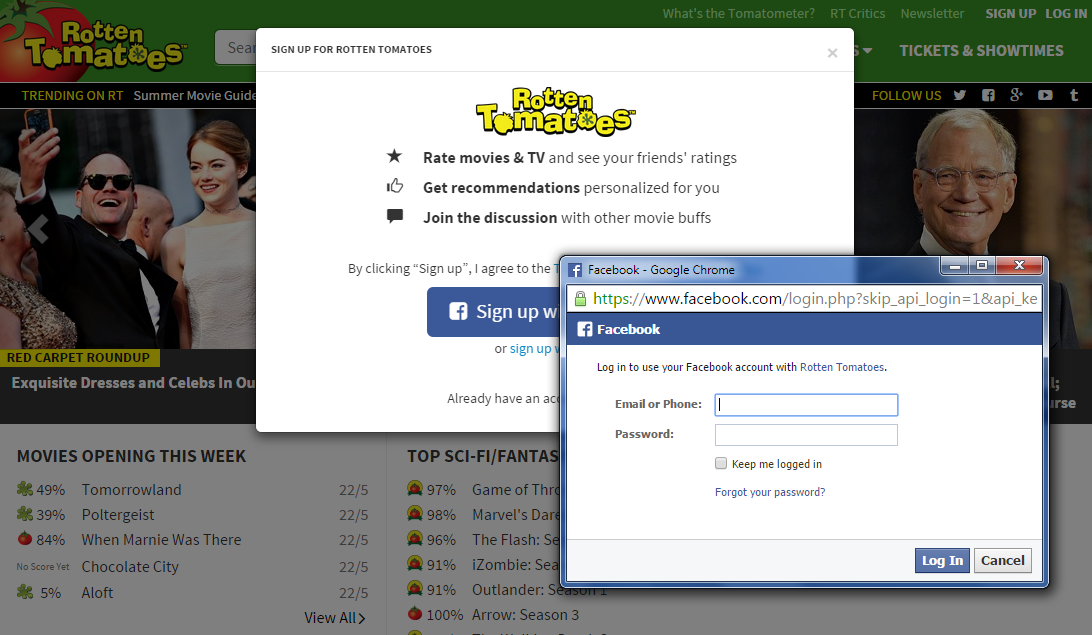1092x635 pixels.
Task: Click certified fresh icon for iZombie
Action: (x=415, y=563)
